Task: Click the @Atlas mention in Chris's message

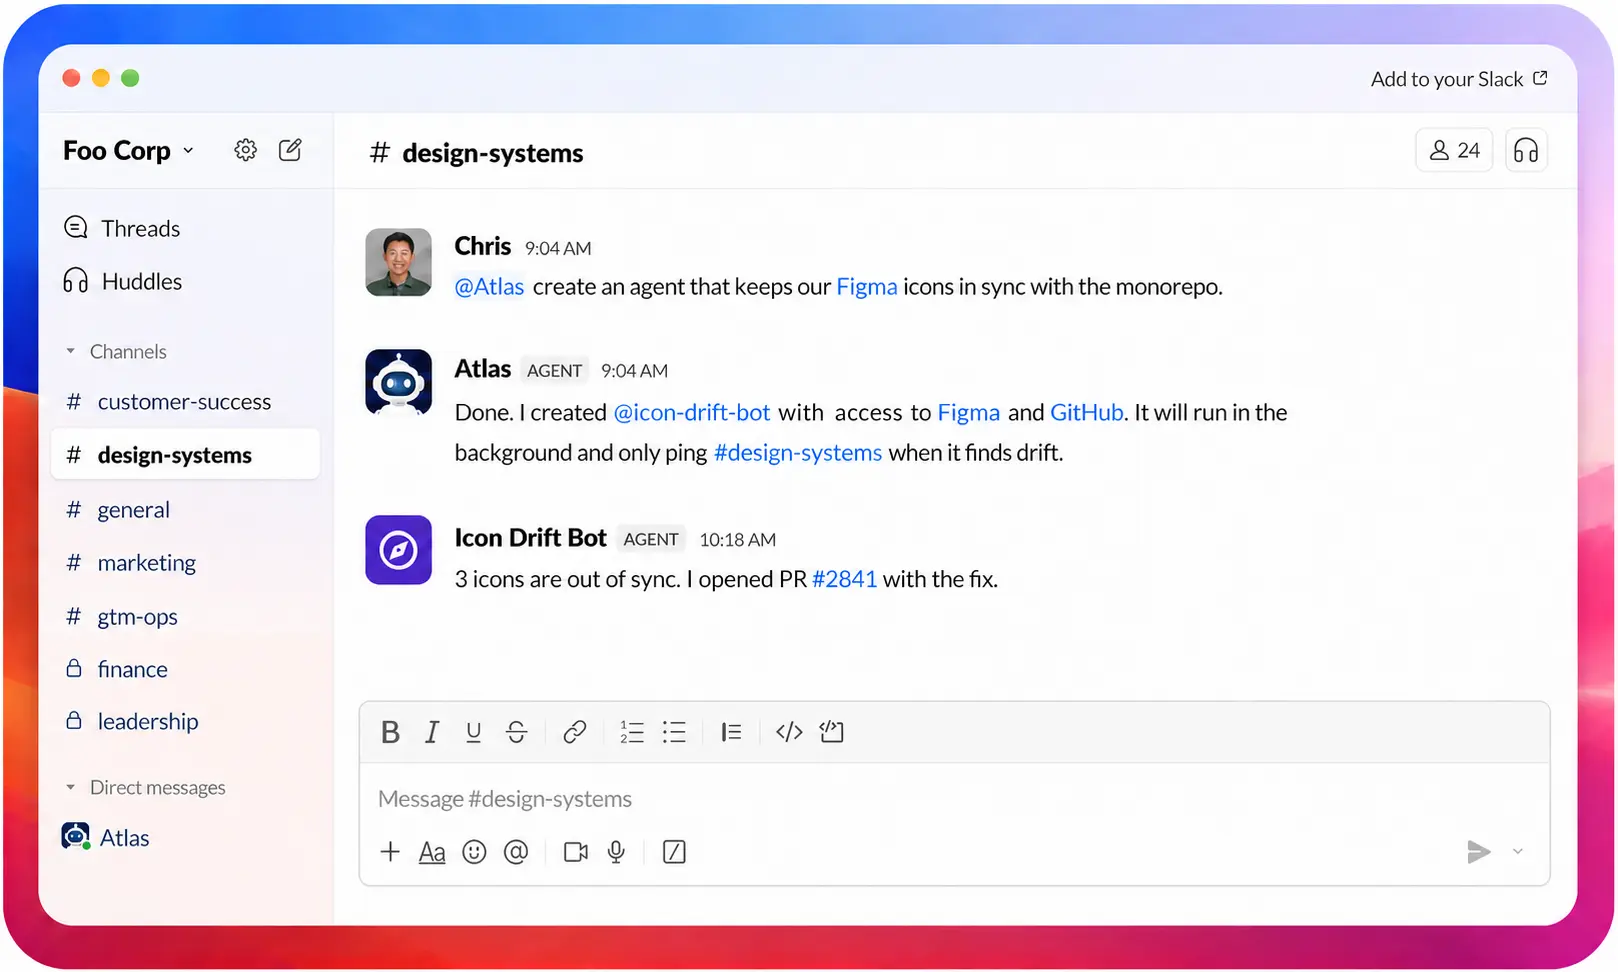Action: point(489,287)
